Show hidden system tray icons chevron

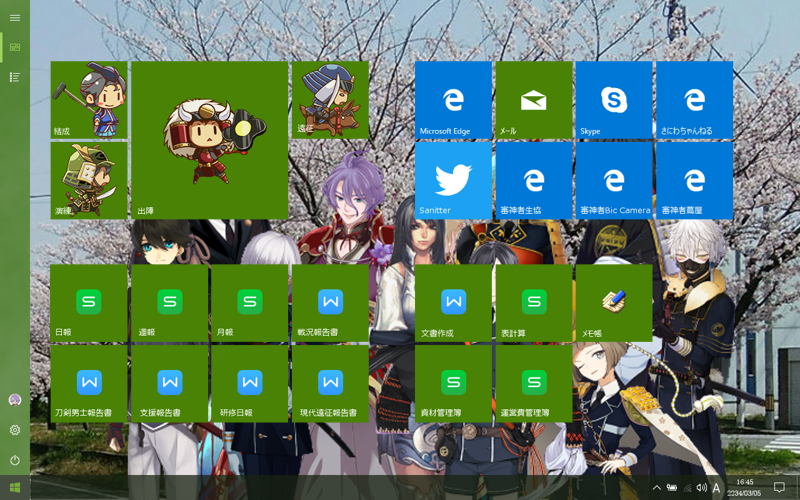[656, 488]
